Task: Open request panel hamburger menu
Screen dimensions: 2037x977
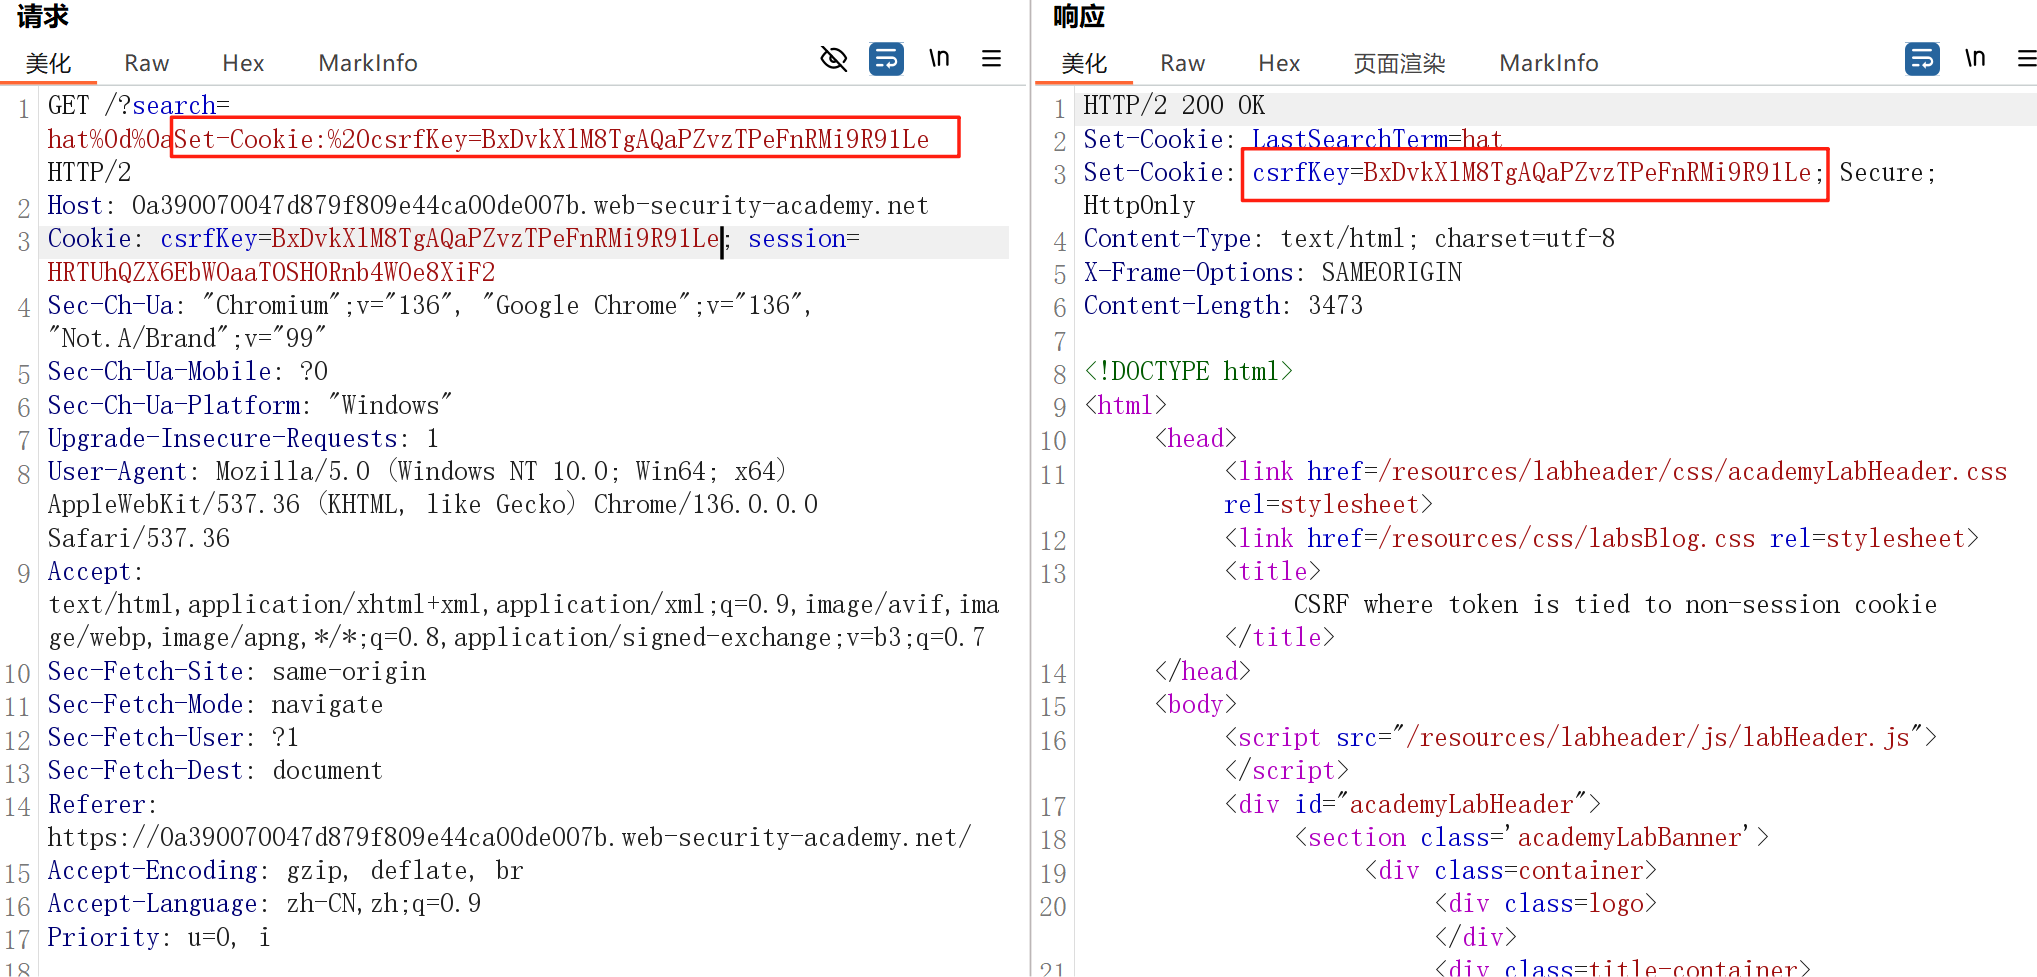Action: click(991, 59)
